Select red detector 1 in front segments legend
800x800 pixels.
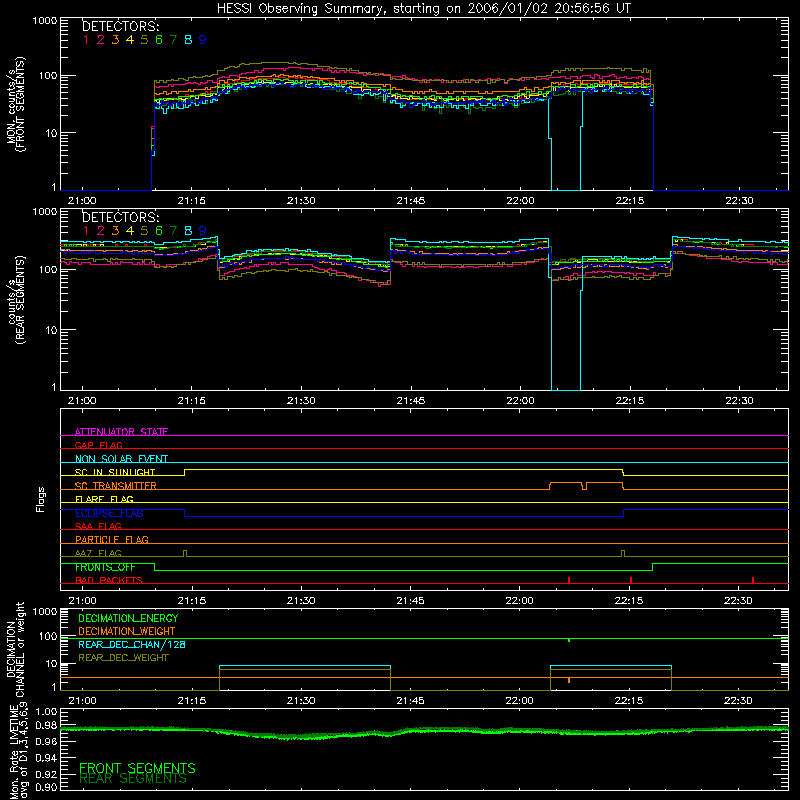pyautogui.click(x=86, y=40)
